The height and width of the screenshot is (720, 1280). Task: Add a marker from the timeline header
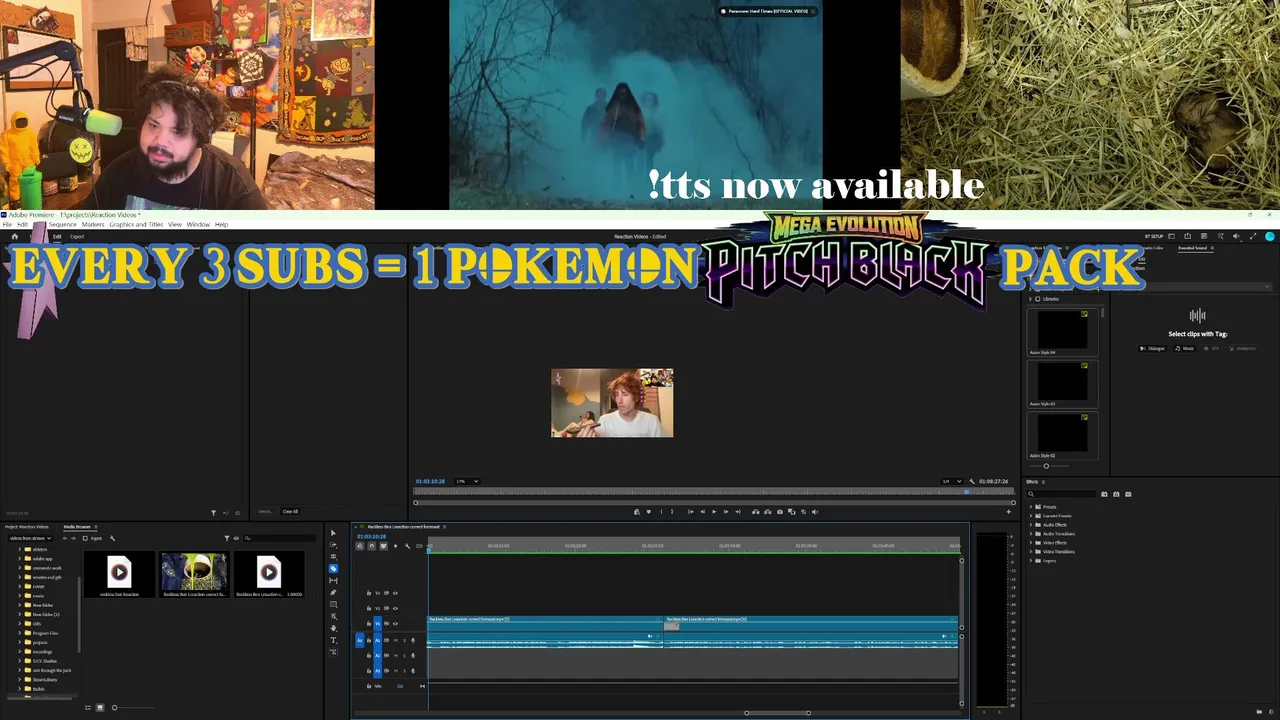395,546
